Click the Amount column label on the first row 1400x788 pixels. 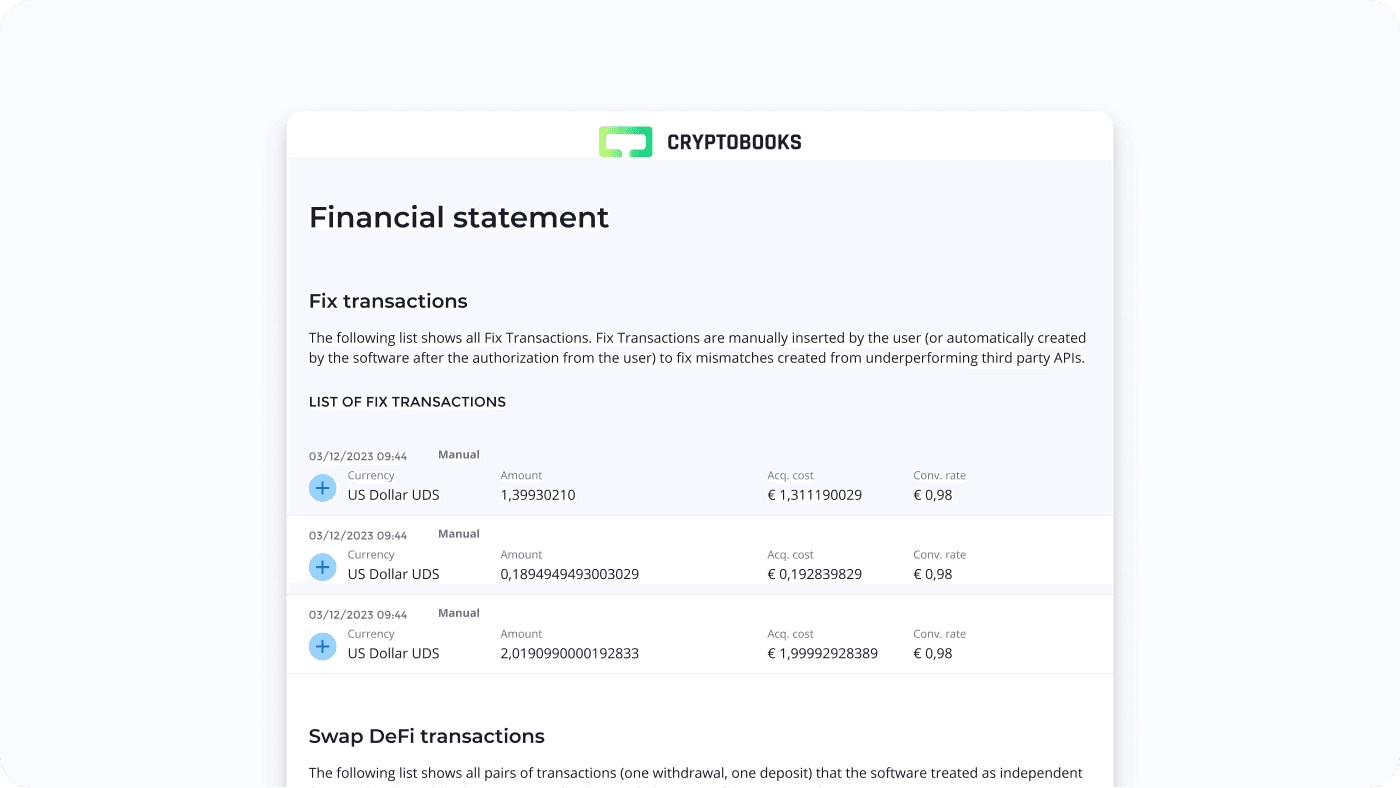point(521,474)
